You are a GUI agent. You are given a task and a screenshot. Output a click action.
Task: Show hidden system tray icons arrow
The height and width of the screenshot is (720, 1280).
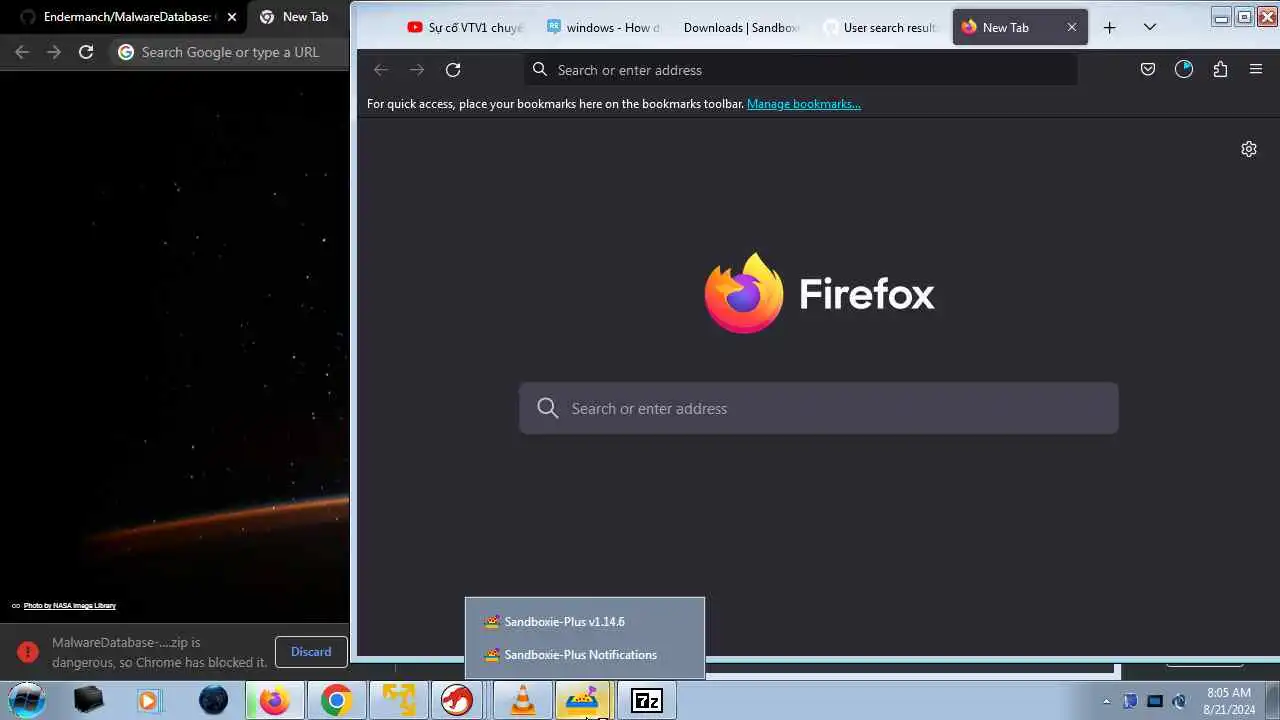[1106, 701]
